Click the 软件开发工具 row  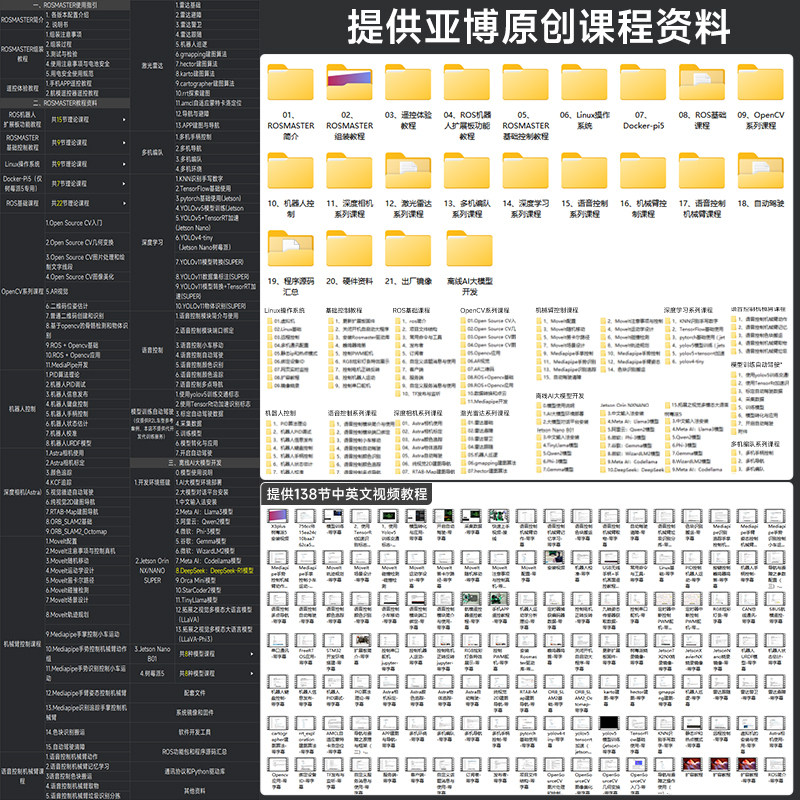195,732
